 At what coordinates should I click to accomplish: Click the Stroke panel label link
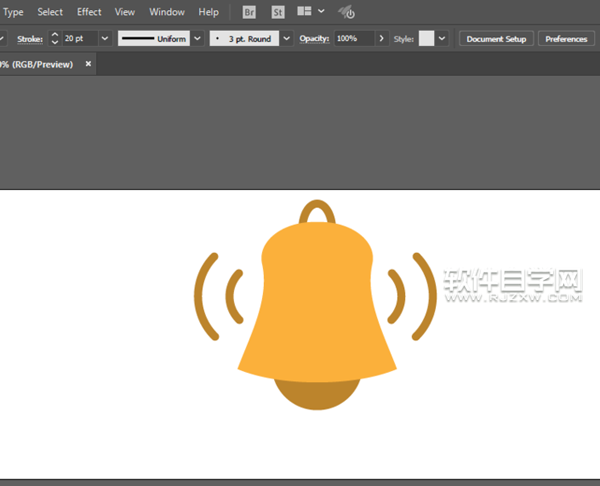[x=30, y=38]
